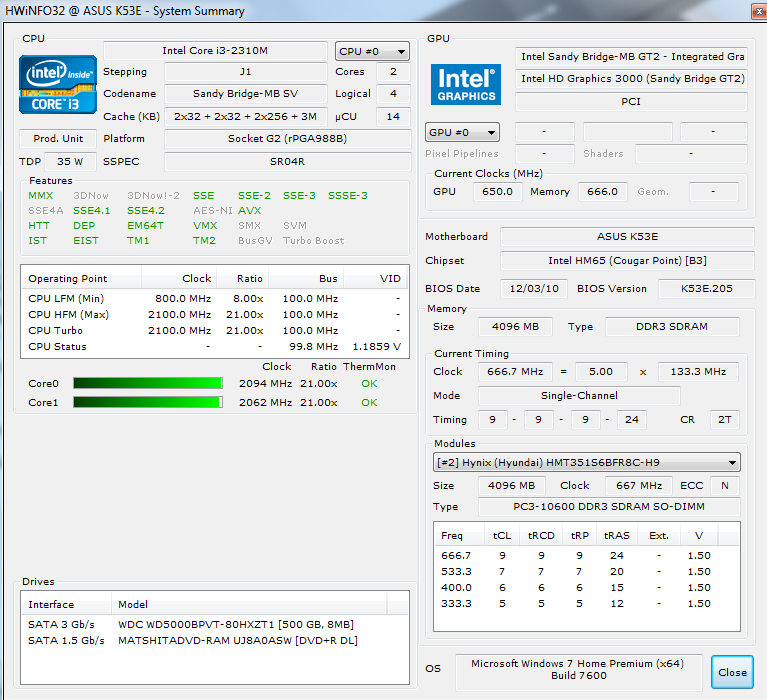Screen dimensions: 767x700
Task: Click the SSE4.2 feature label
Action: tap(146, 211)
